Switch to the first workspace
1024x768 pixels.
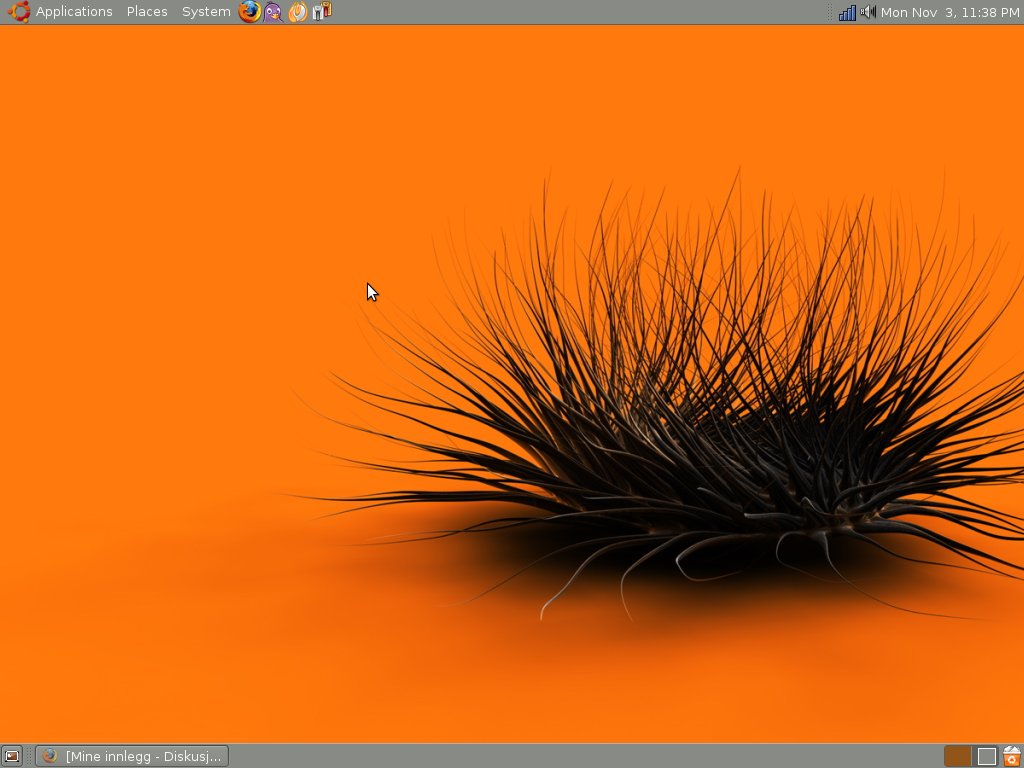pos(957,756)
